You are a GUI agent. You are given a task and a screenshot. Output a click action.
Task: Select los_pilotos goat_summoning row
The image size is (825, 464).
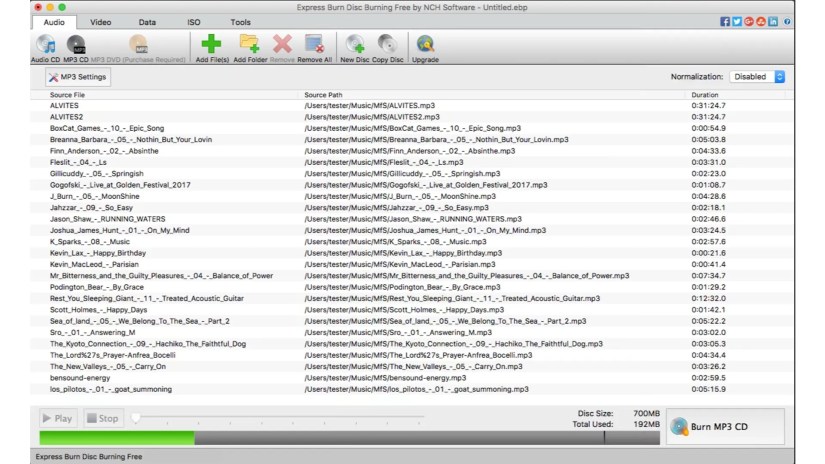pos(412,389)
